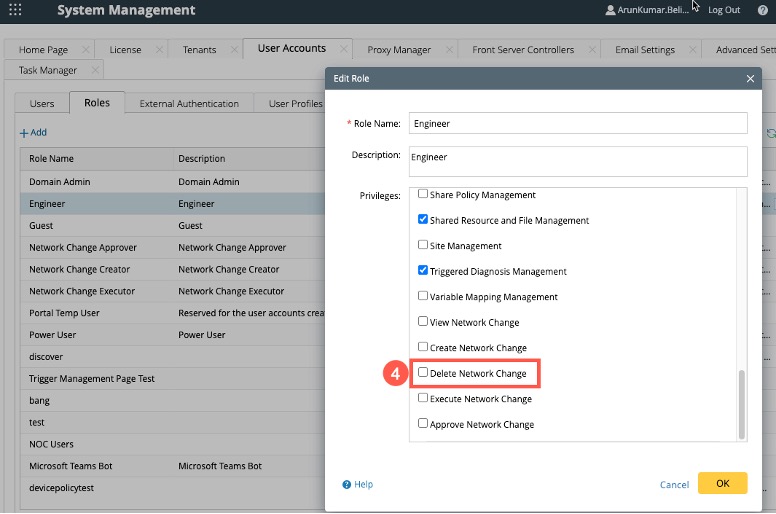776x514 pixels.
Task: Click the user profile icon for ArunKumar
Action: (x=610, y=10)
